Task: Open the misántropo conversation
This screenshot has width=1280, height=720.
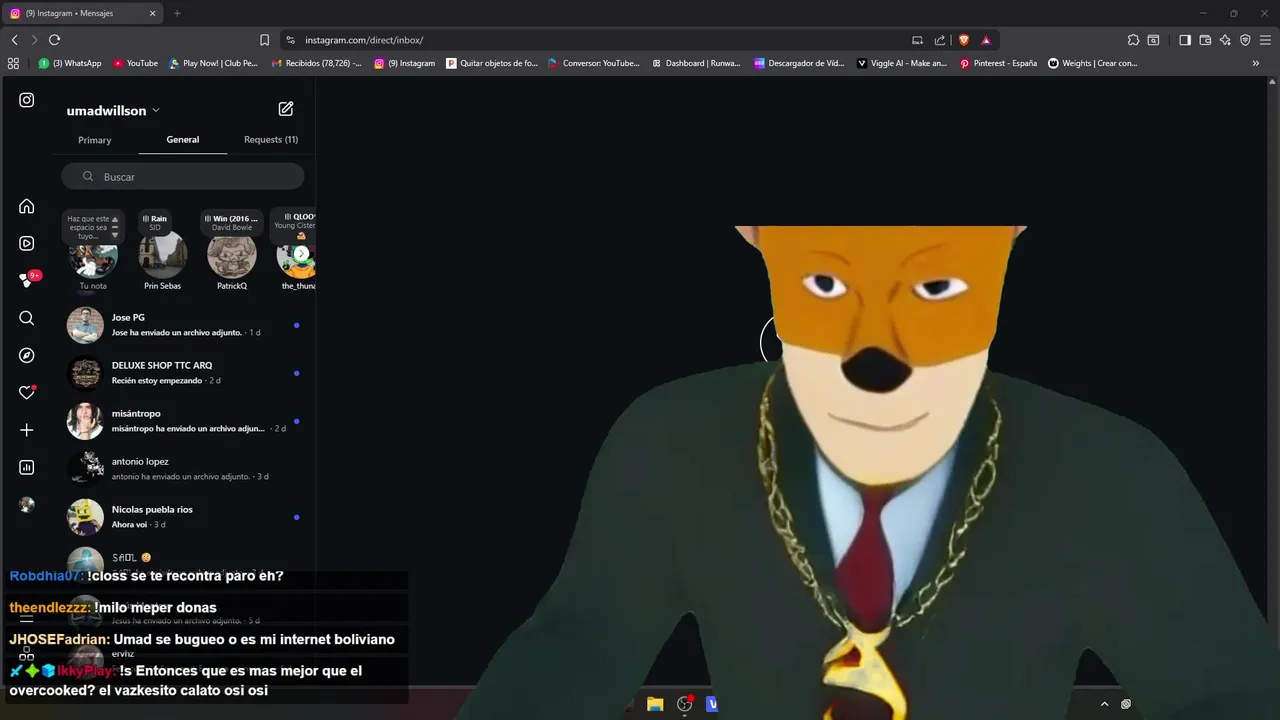Action: coord(185,421)
